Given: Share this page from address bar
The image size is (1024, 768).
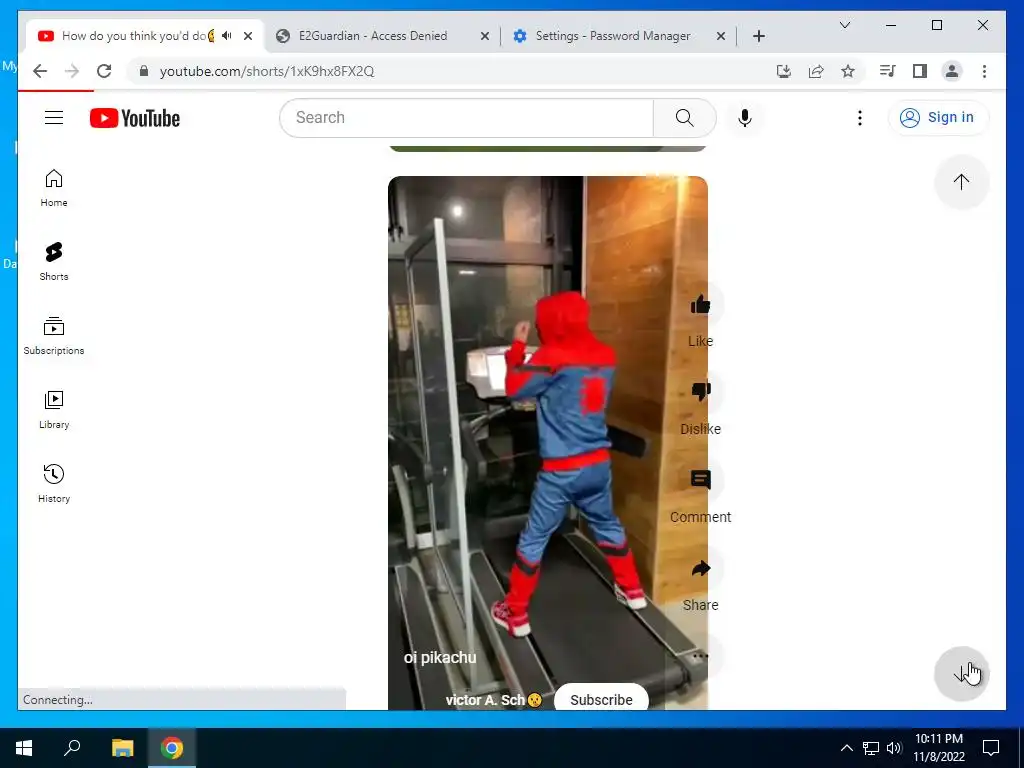Looking at the screenshot, I should 816,71.
